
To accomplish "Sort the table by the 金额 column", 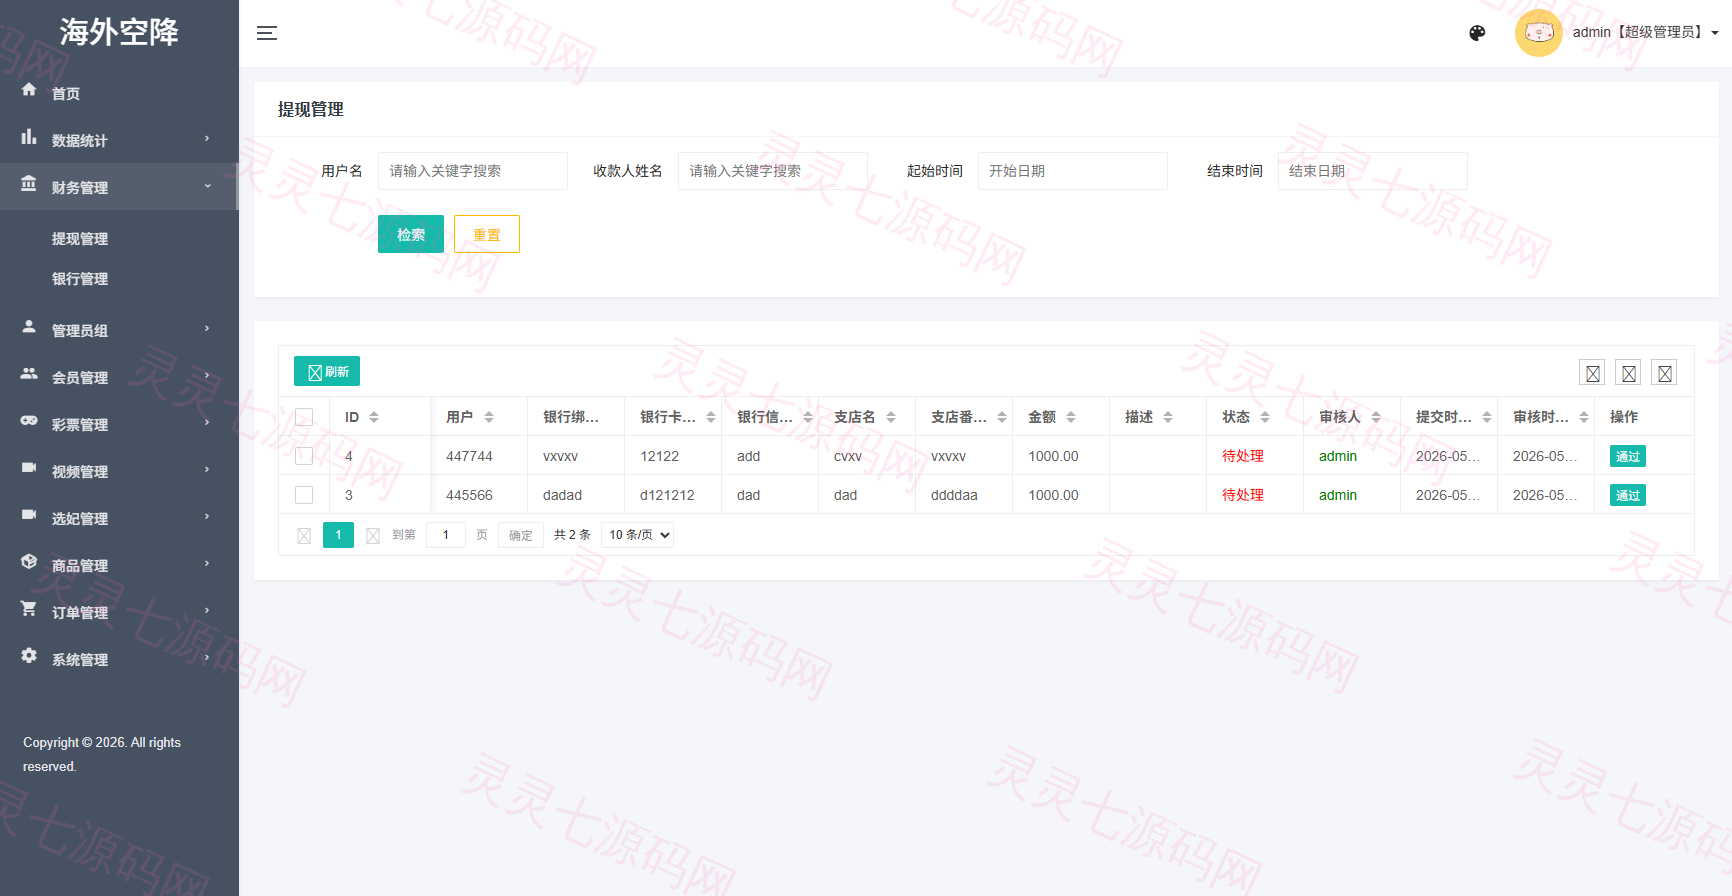I will click(1071, 417).
